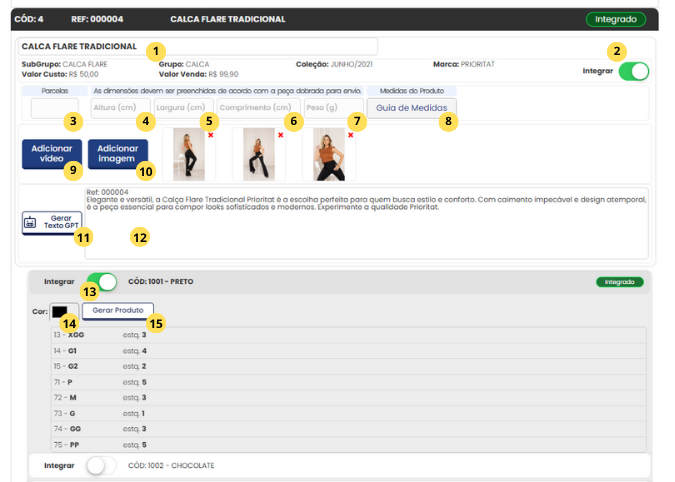The width and height of the screenshot is (675, 482).
Task: Open the first product photo thumbnail
Action: click(x=188, y=155)
